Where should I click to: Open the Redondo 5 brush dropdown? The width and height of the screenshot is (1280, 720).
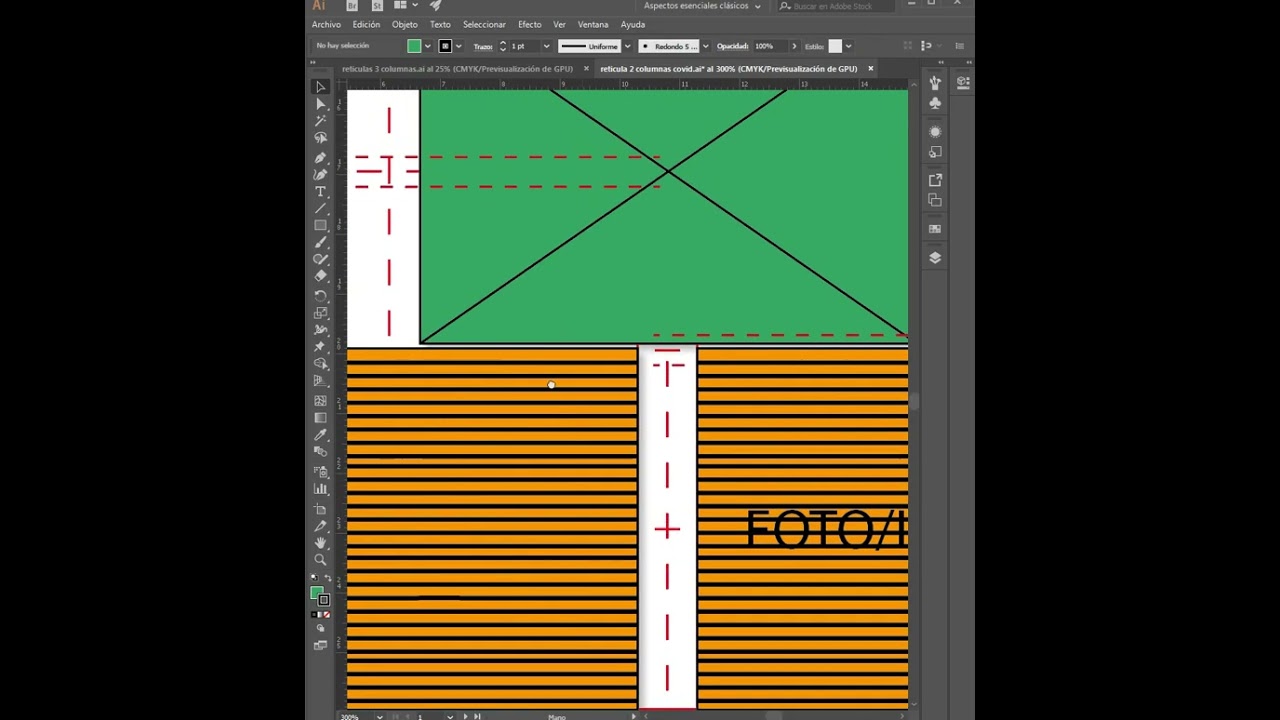pyautogui.click(x=705, y=46)
